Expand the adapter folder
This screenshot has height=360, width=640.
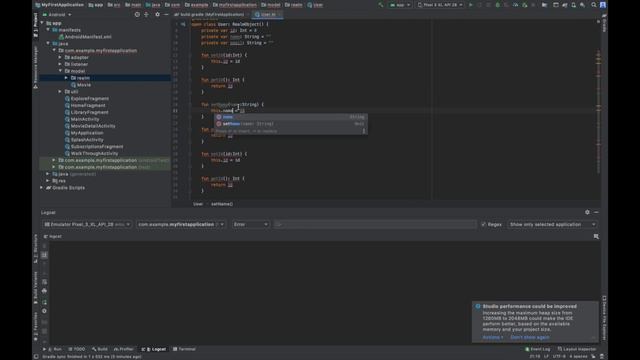pos(60,57)
